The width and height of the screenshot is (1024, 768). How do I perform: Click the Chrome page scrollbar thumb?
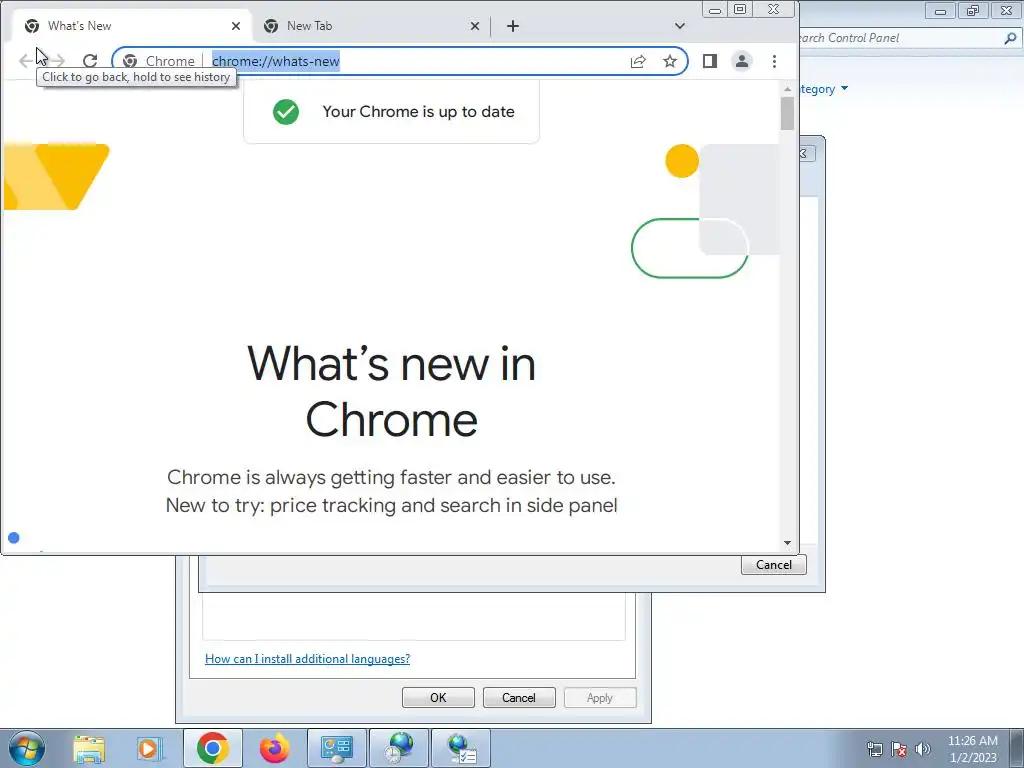[x=787, y=114]
